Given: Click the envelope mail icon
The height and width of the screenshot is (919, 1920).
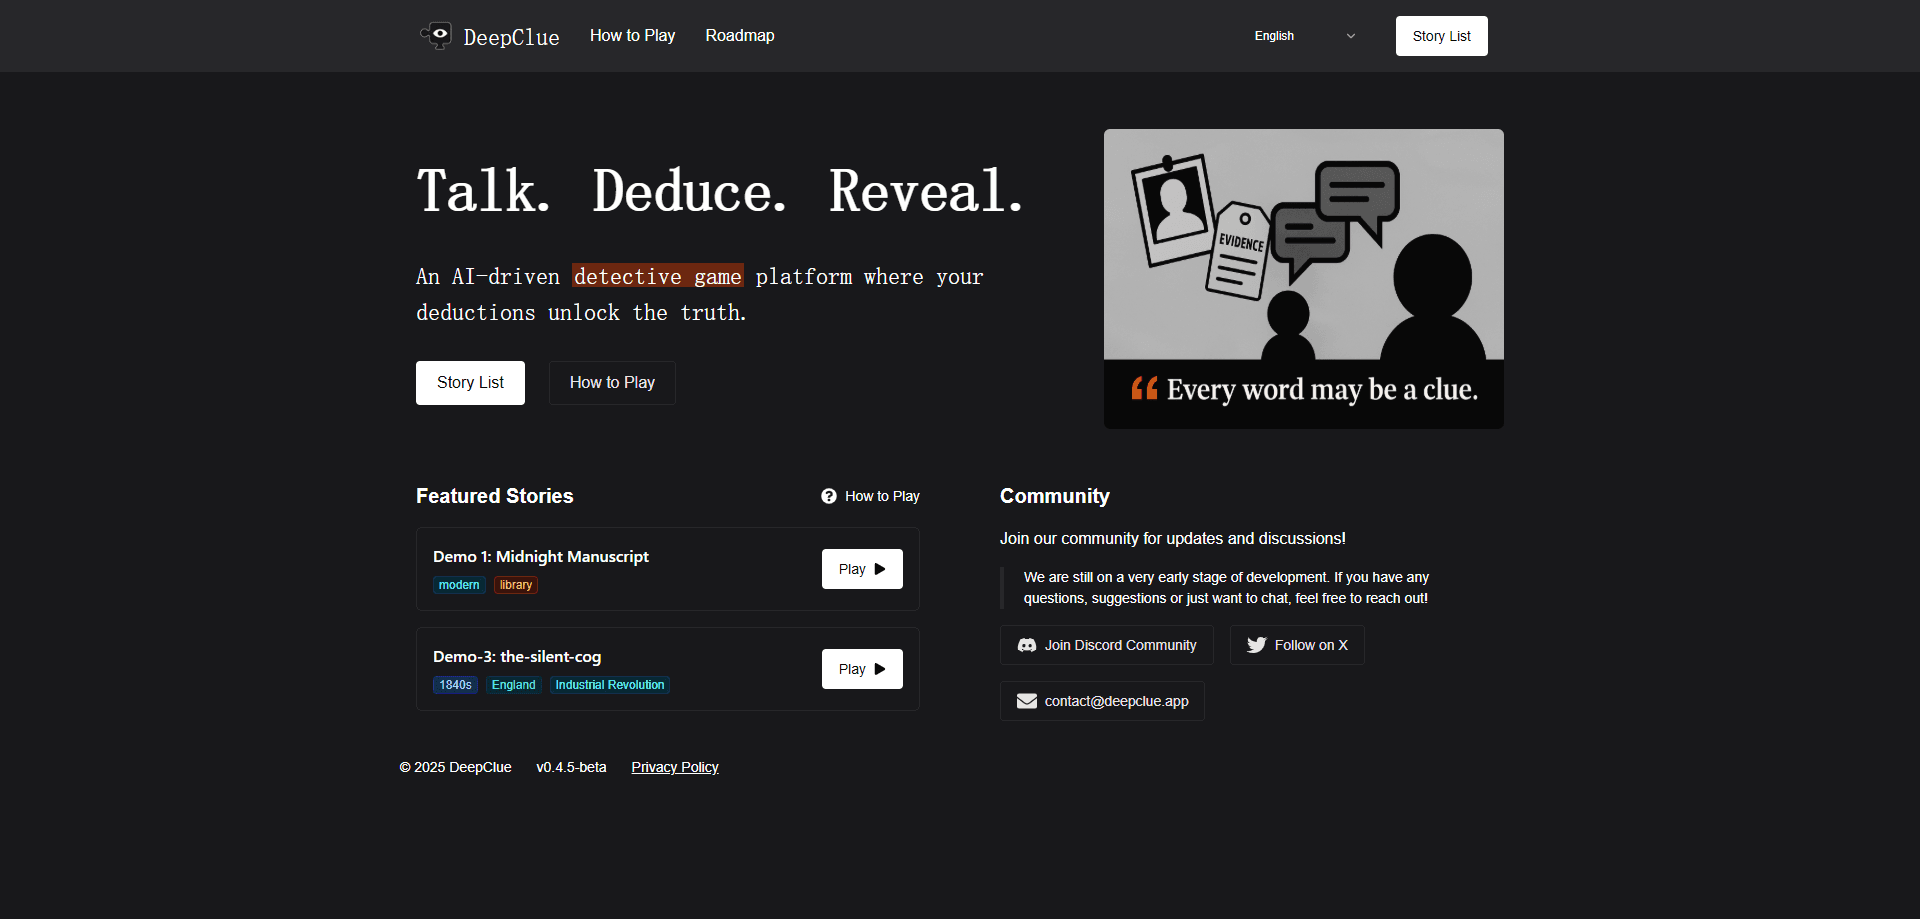Looking at the screenshot, I should point(1027,701).
